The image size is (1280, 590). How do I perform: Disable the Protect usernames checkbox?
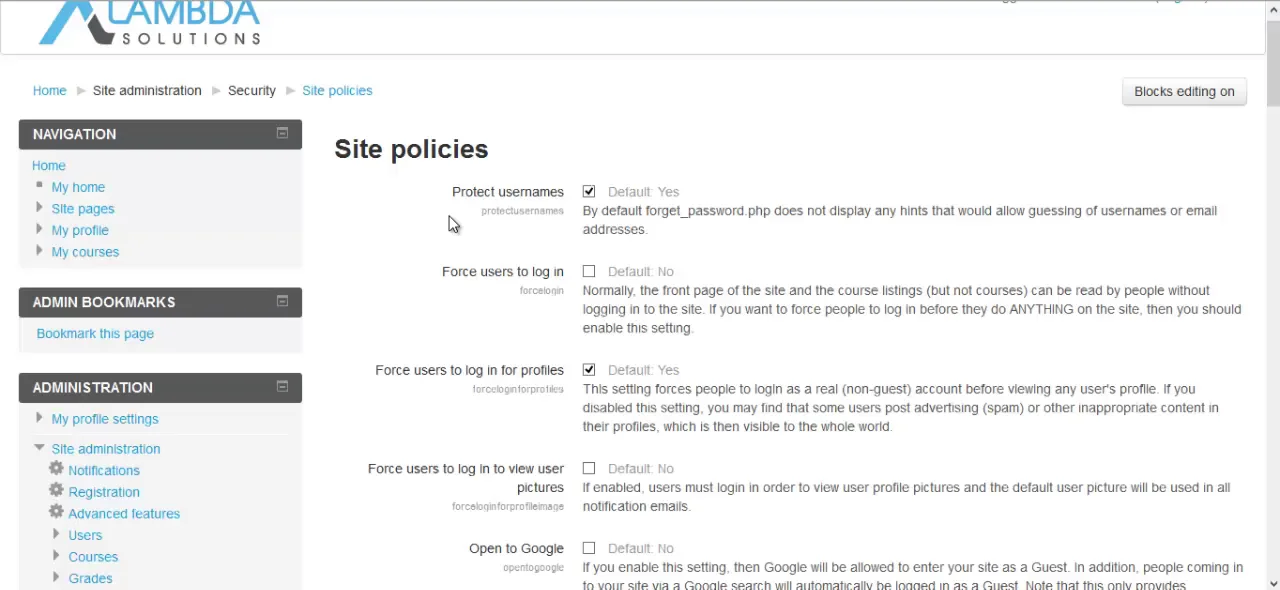coord(589,191)
